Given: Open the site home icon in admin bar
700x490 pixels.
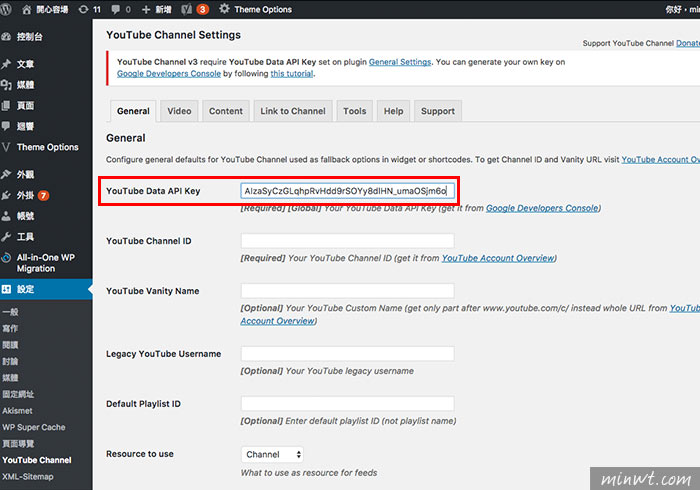Looking at the screenshot, I should click(x=27, y=9).
